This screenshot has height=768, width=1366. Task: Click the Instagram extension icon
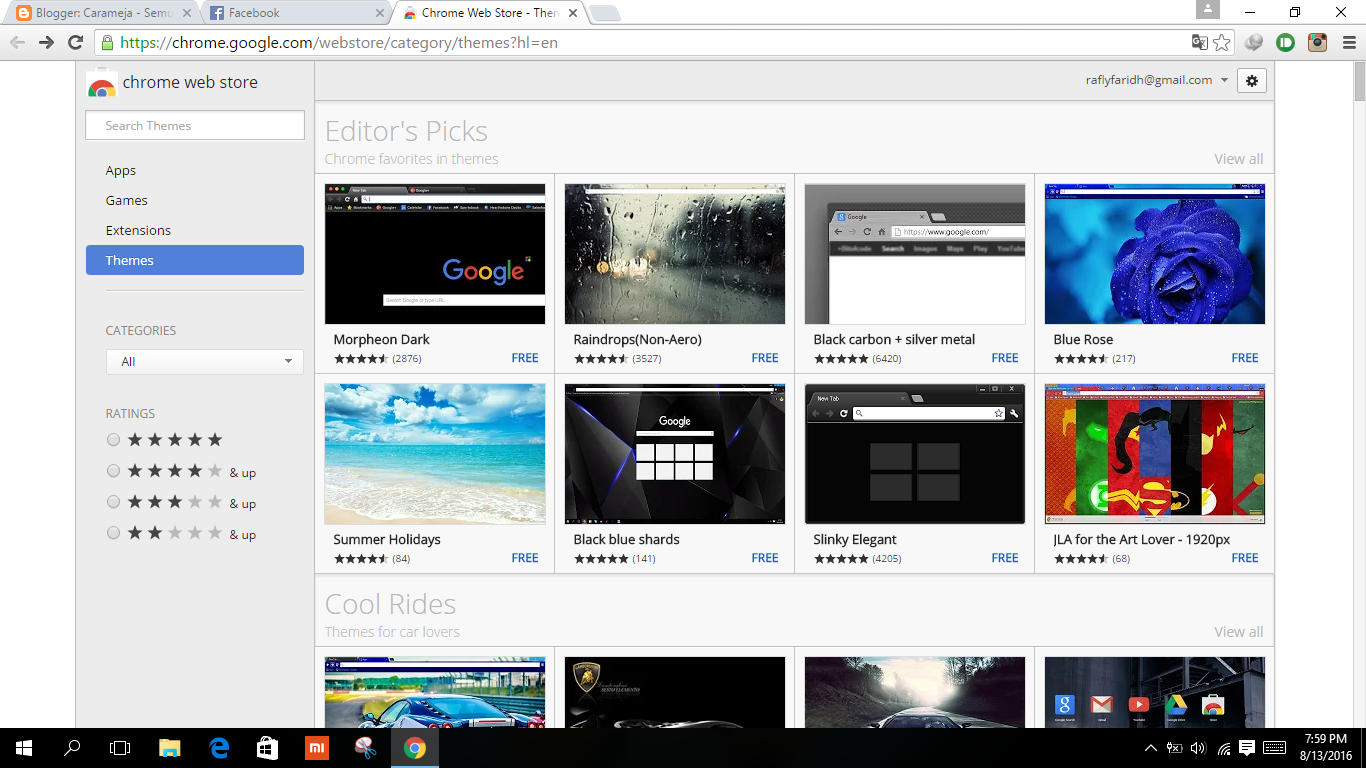tap(1318, 42)
